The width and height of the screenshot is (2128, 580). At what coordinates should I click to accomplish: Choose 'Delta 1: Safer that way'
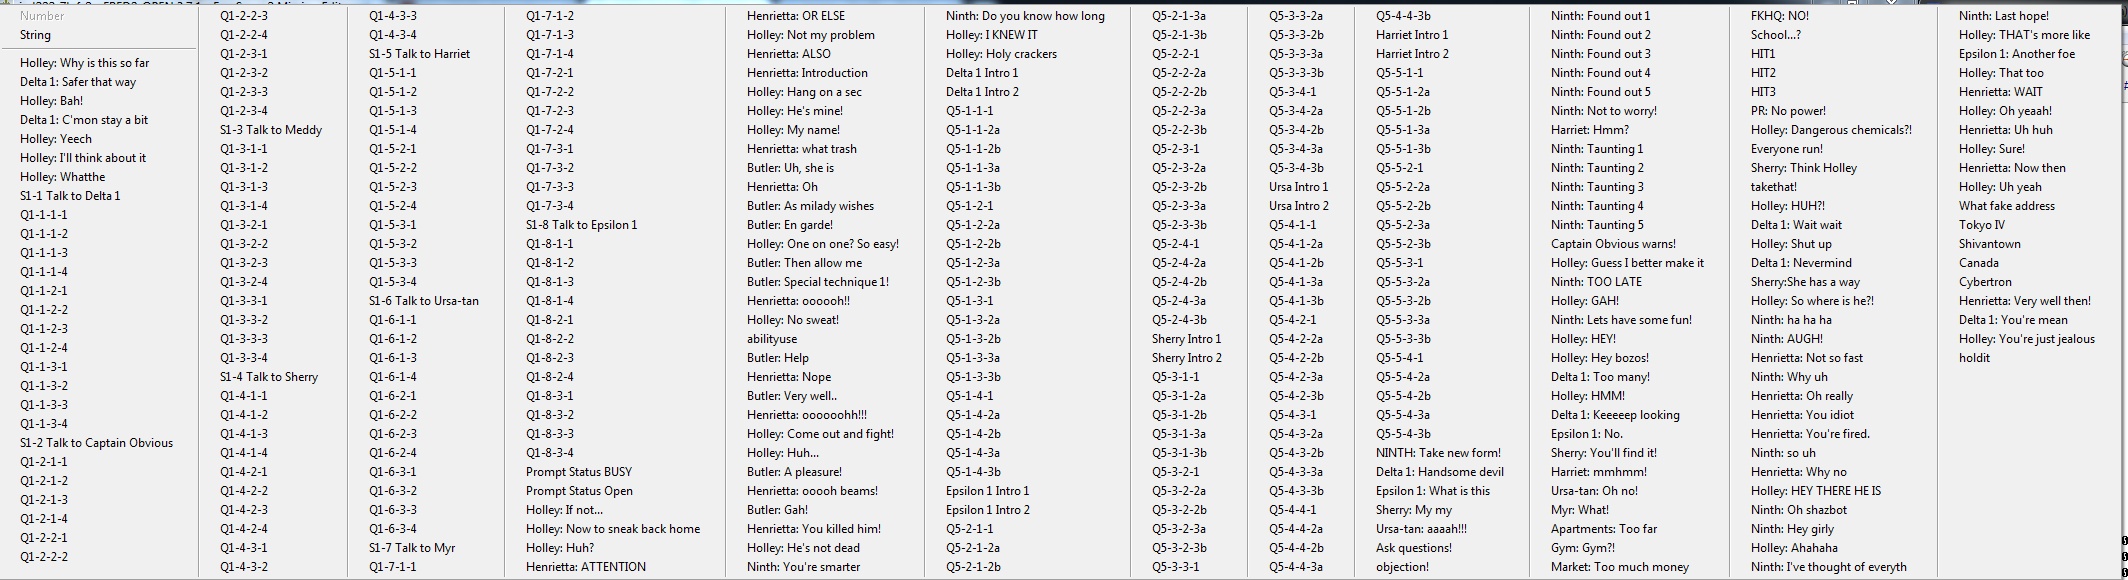click(78, 82)
